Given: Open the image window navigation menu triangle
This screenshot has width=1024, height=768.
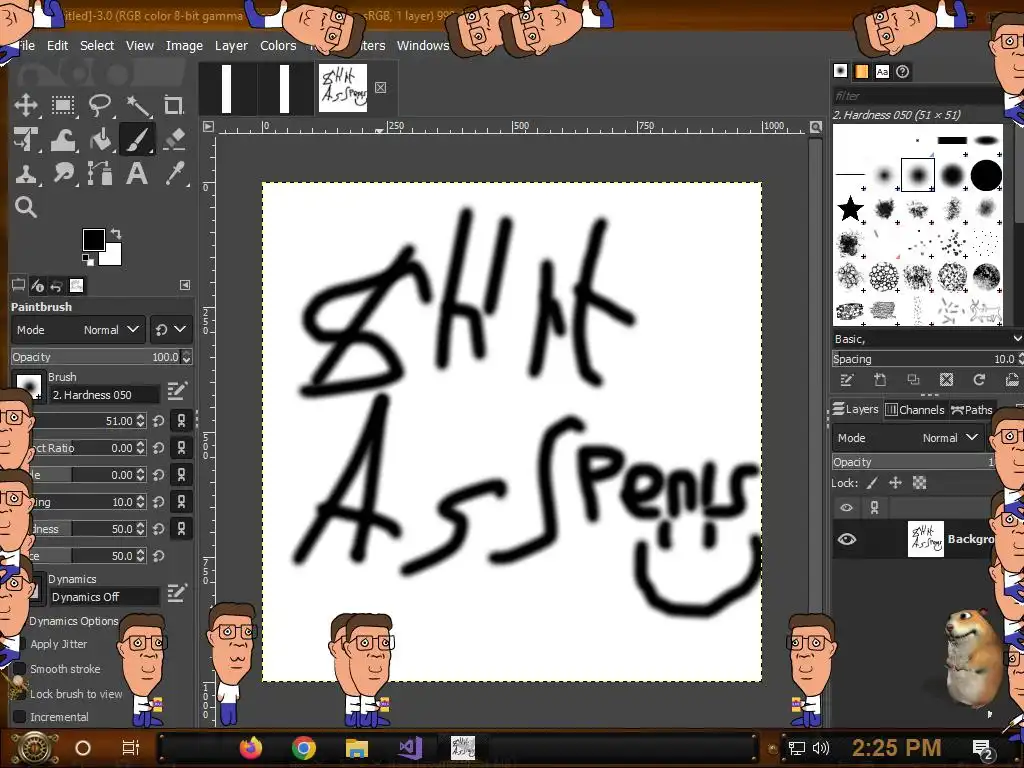Looking at the screenshot, I should [x=208, y=127].
